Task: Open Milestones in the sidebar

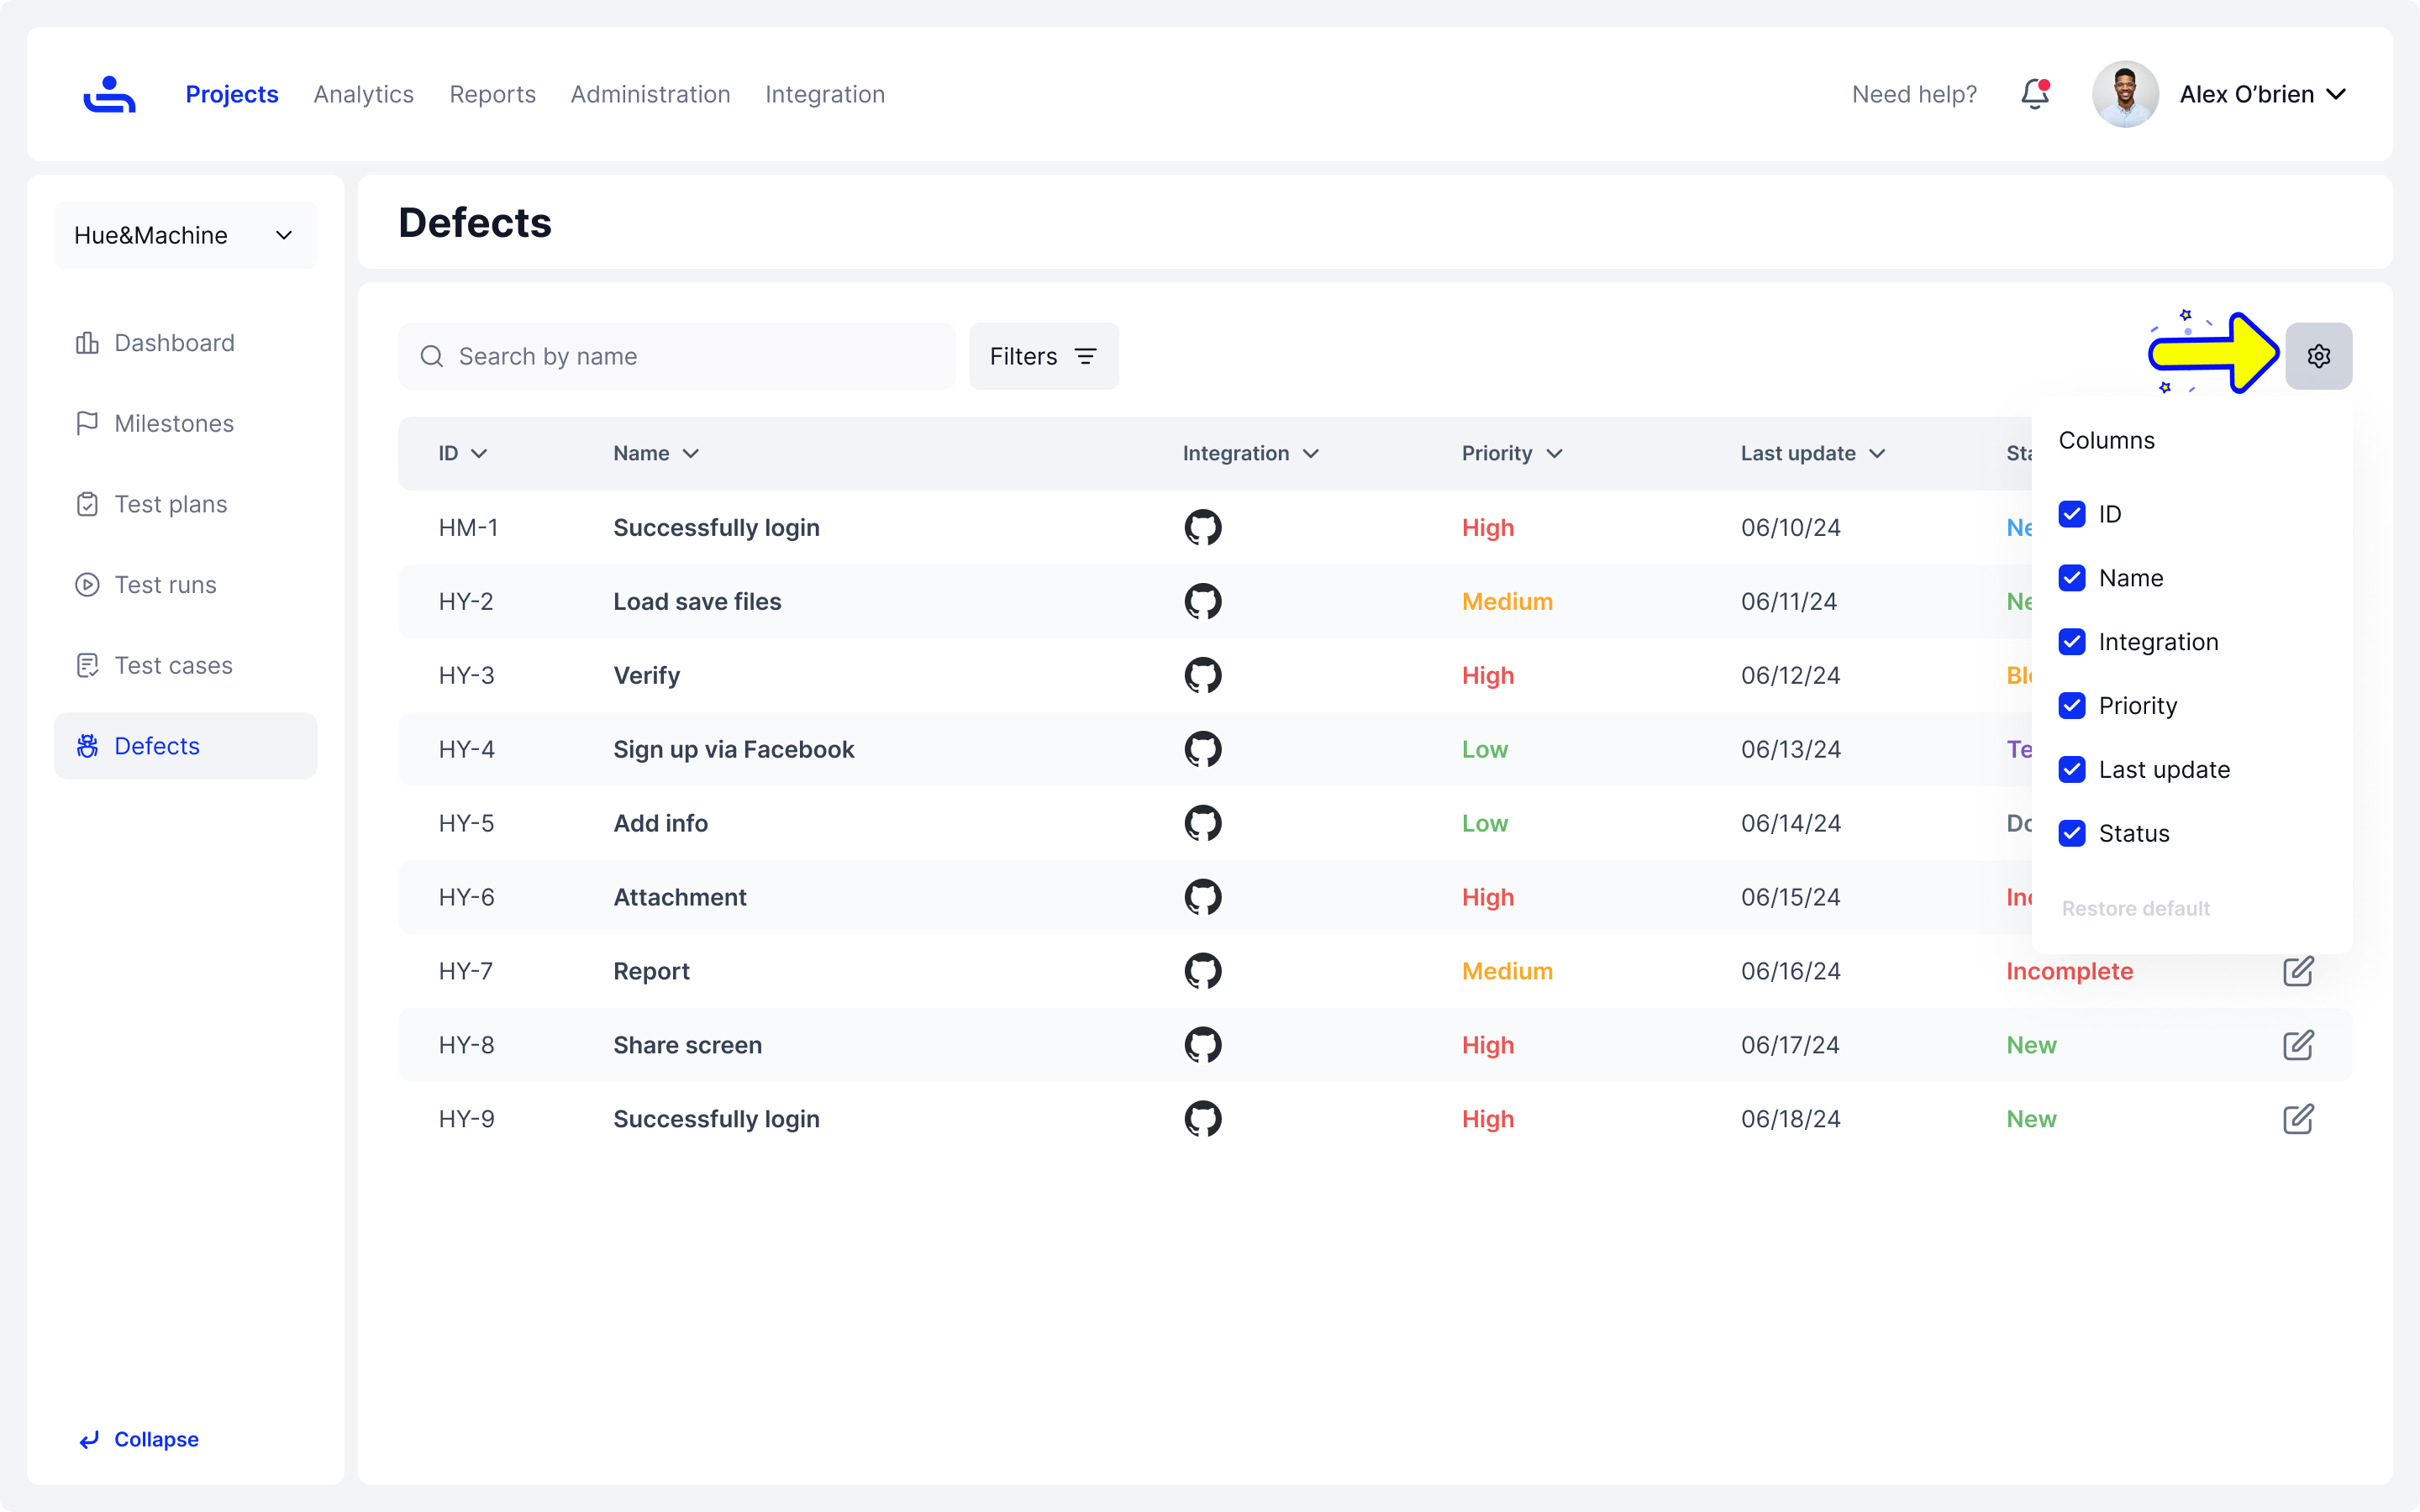Action: [173, 424]
